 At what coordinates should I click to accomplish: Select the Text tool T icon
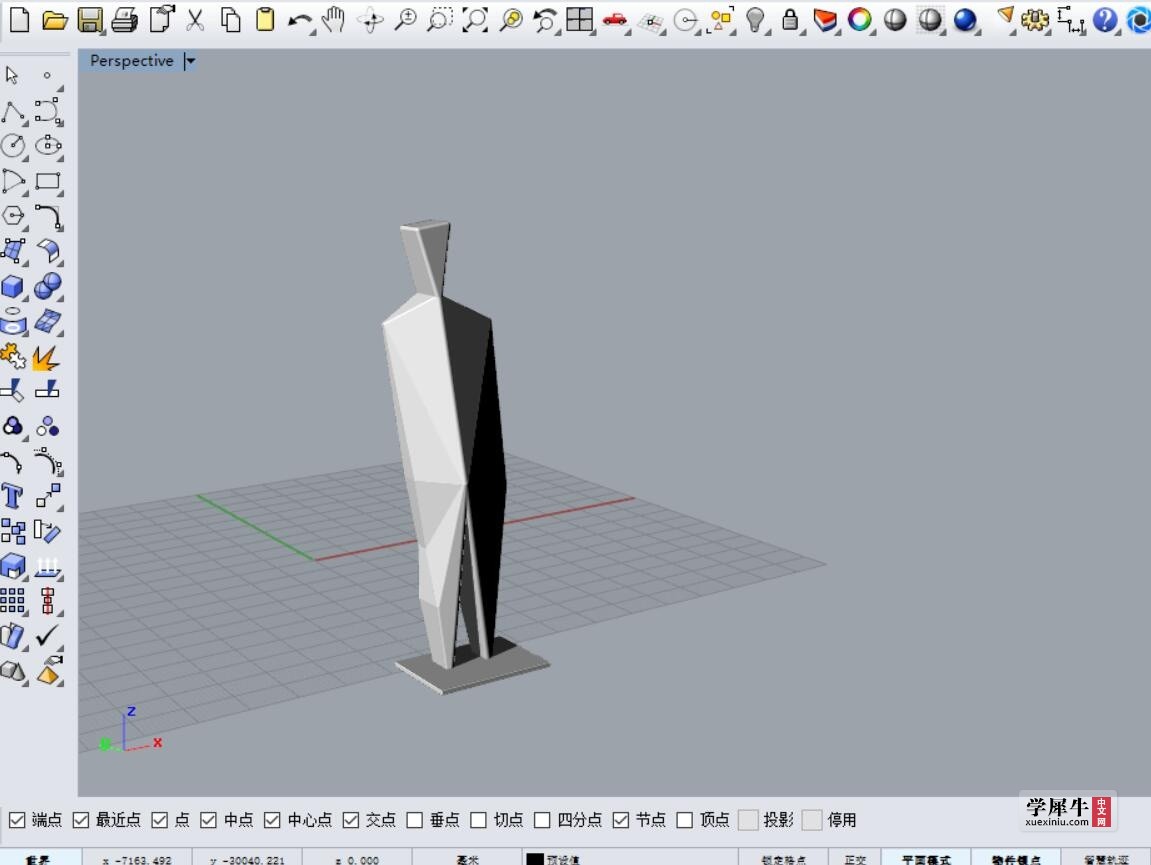tap(12, 496)
